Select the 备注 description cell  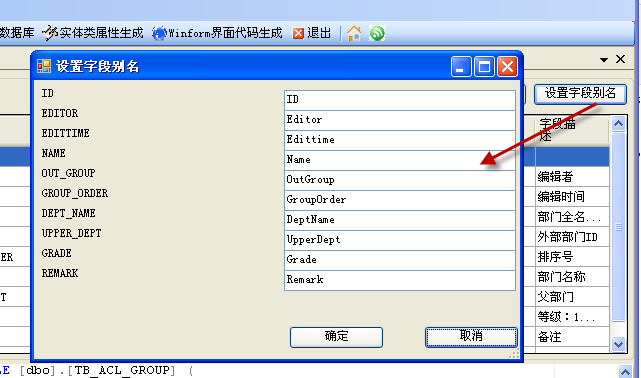point(572,337)
